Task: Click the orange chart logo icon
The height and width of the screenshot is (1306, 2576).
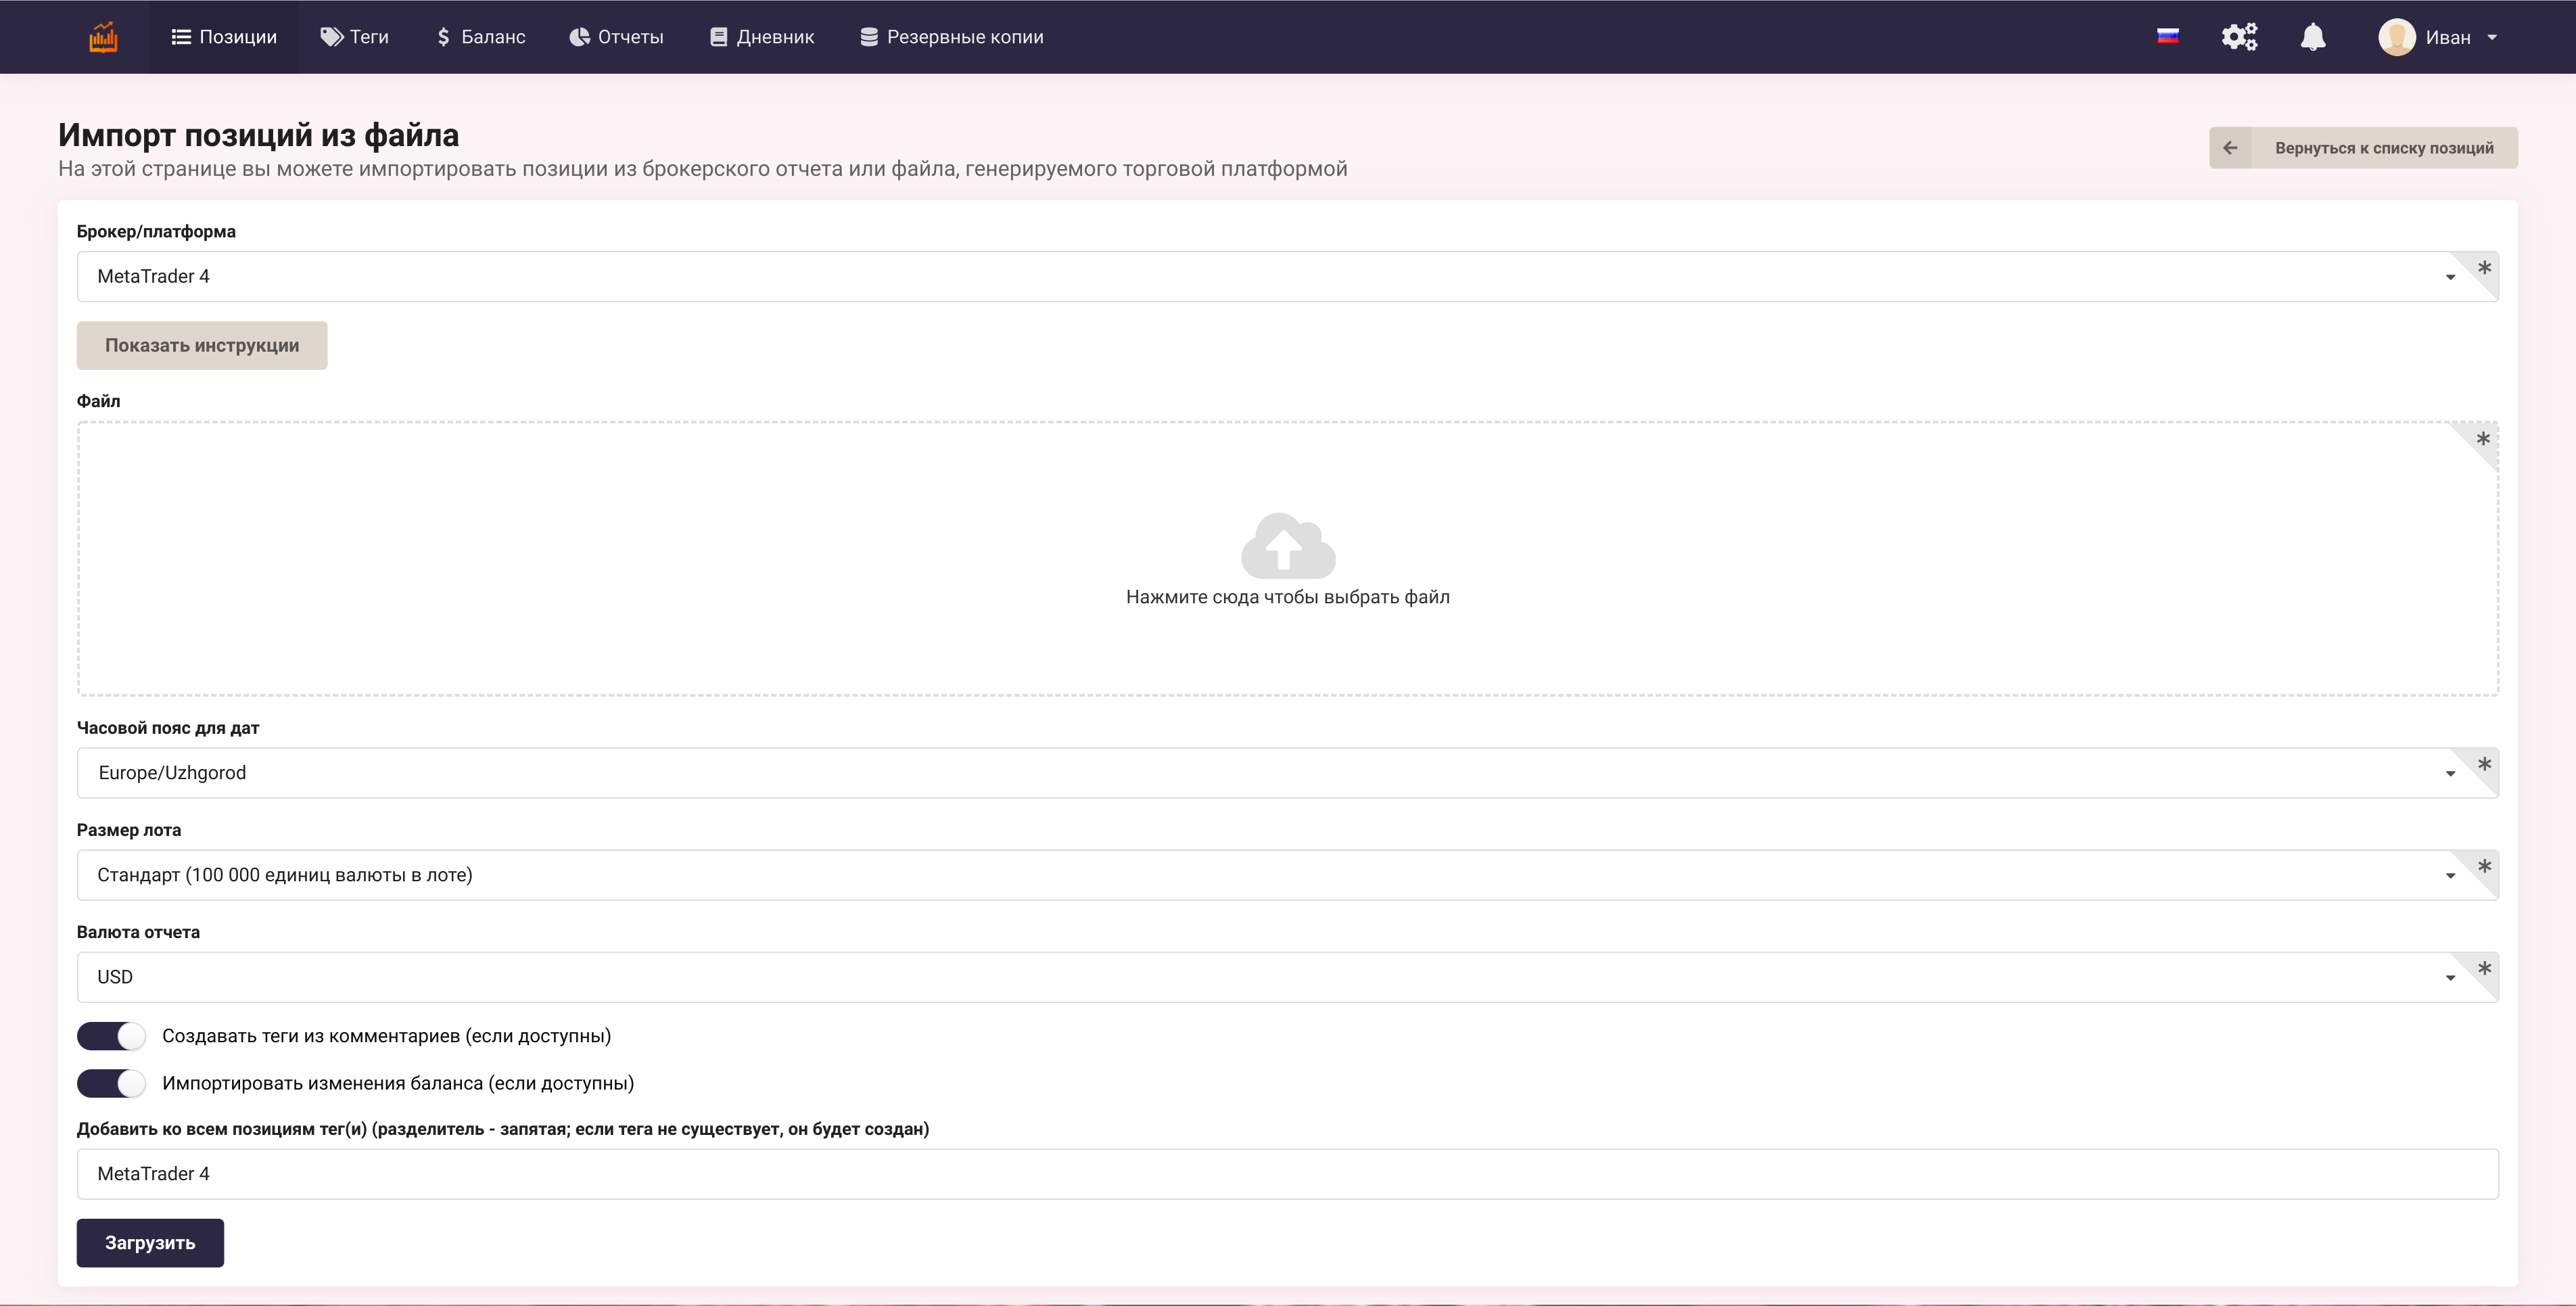Action: [103, 37]
